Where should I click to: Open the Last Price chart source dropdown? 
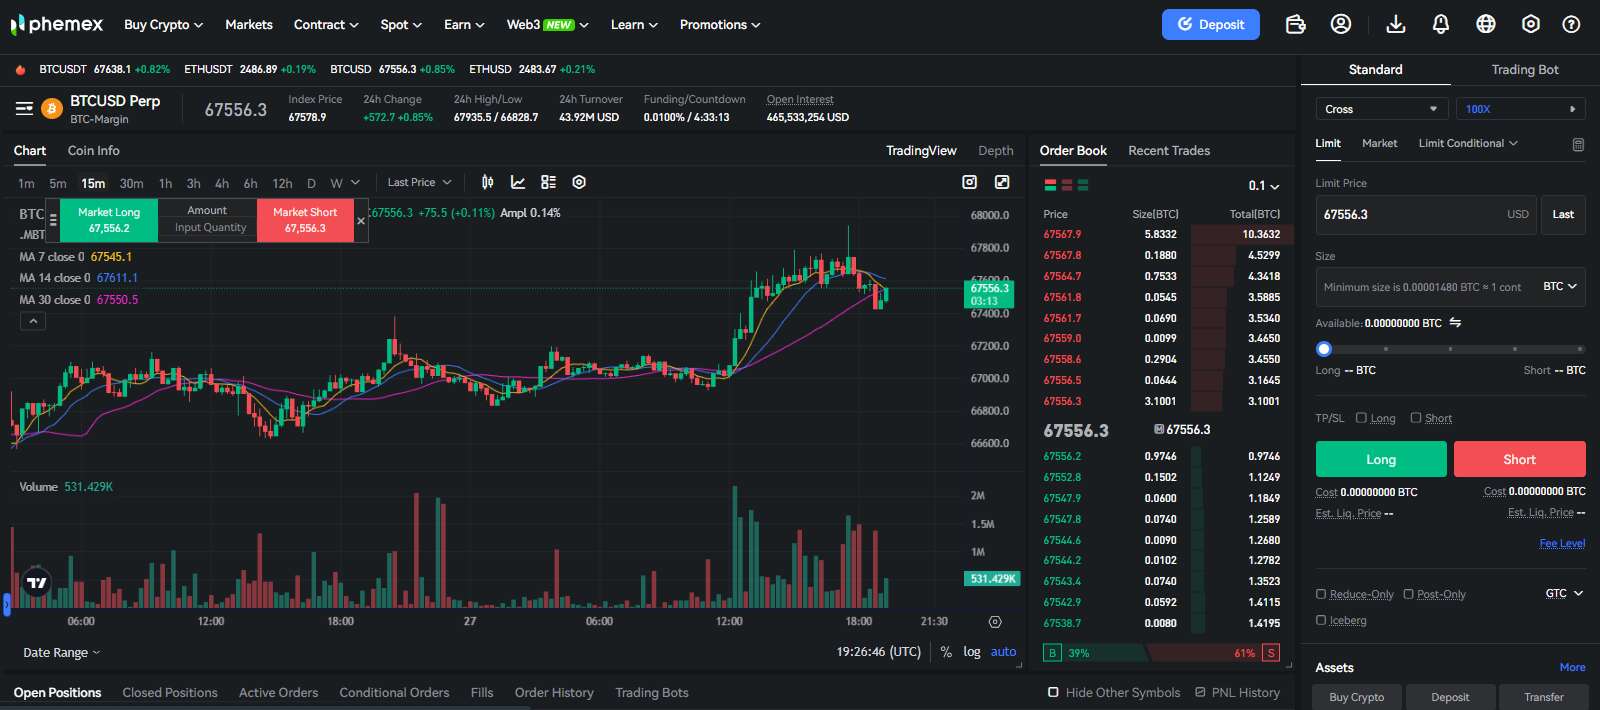[x=419, y=182]
